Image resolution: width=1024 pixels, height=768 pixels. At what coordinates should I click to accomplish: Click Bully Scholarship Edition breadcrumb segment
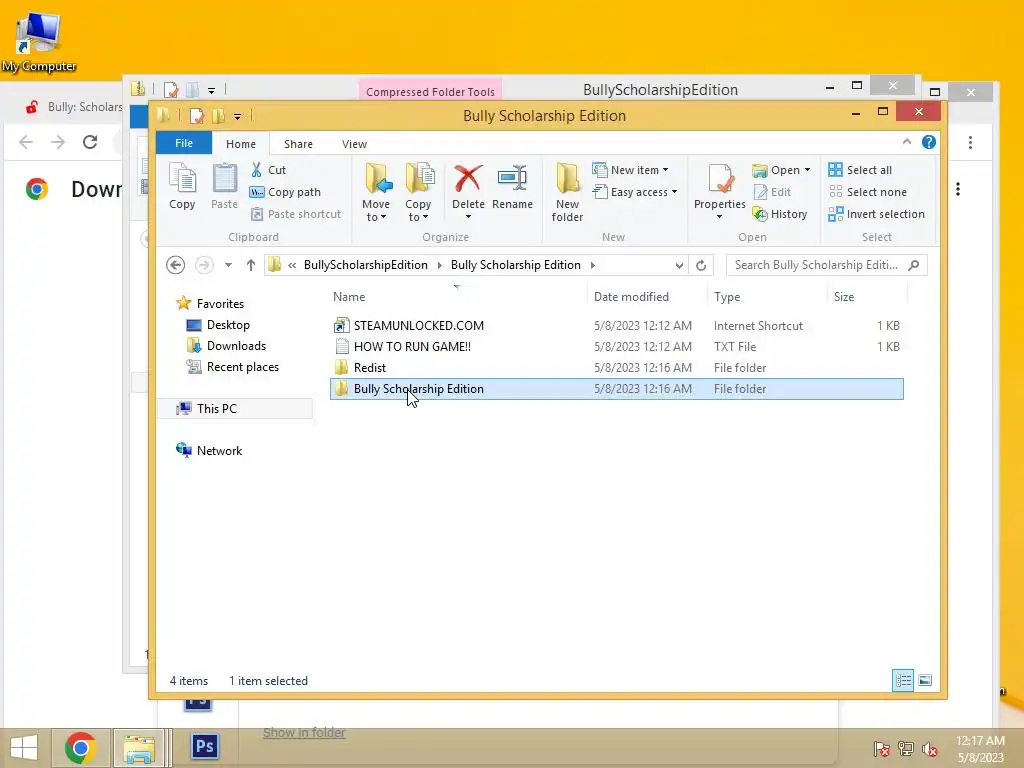pyautogui.click(x=515, y=264)
